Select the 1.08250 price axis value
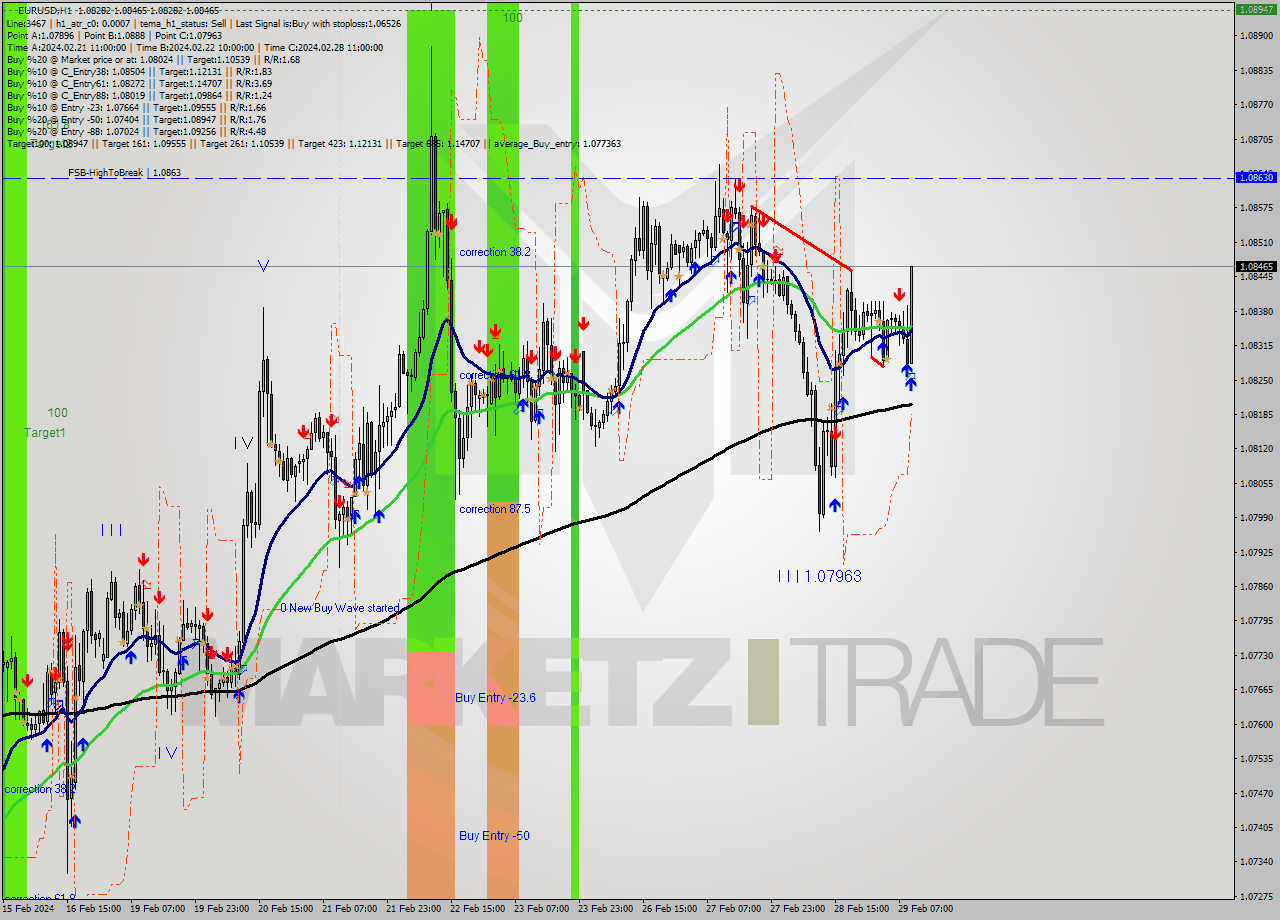 pos(1256,380)
